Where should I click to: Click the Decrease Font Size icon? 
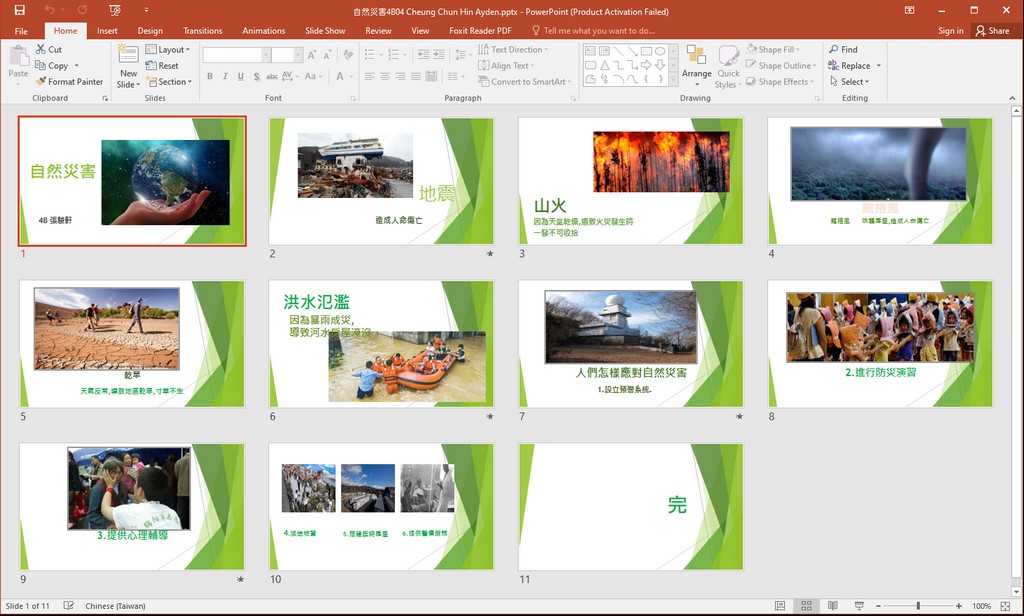coord(327,55)
